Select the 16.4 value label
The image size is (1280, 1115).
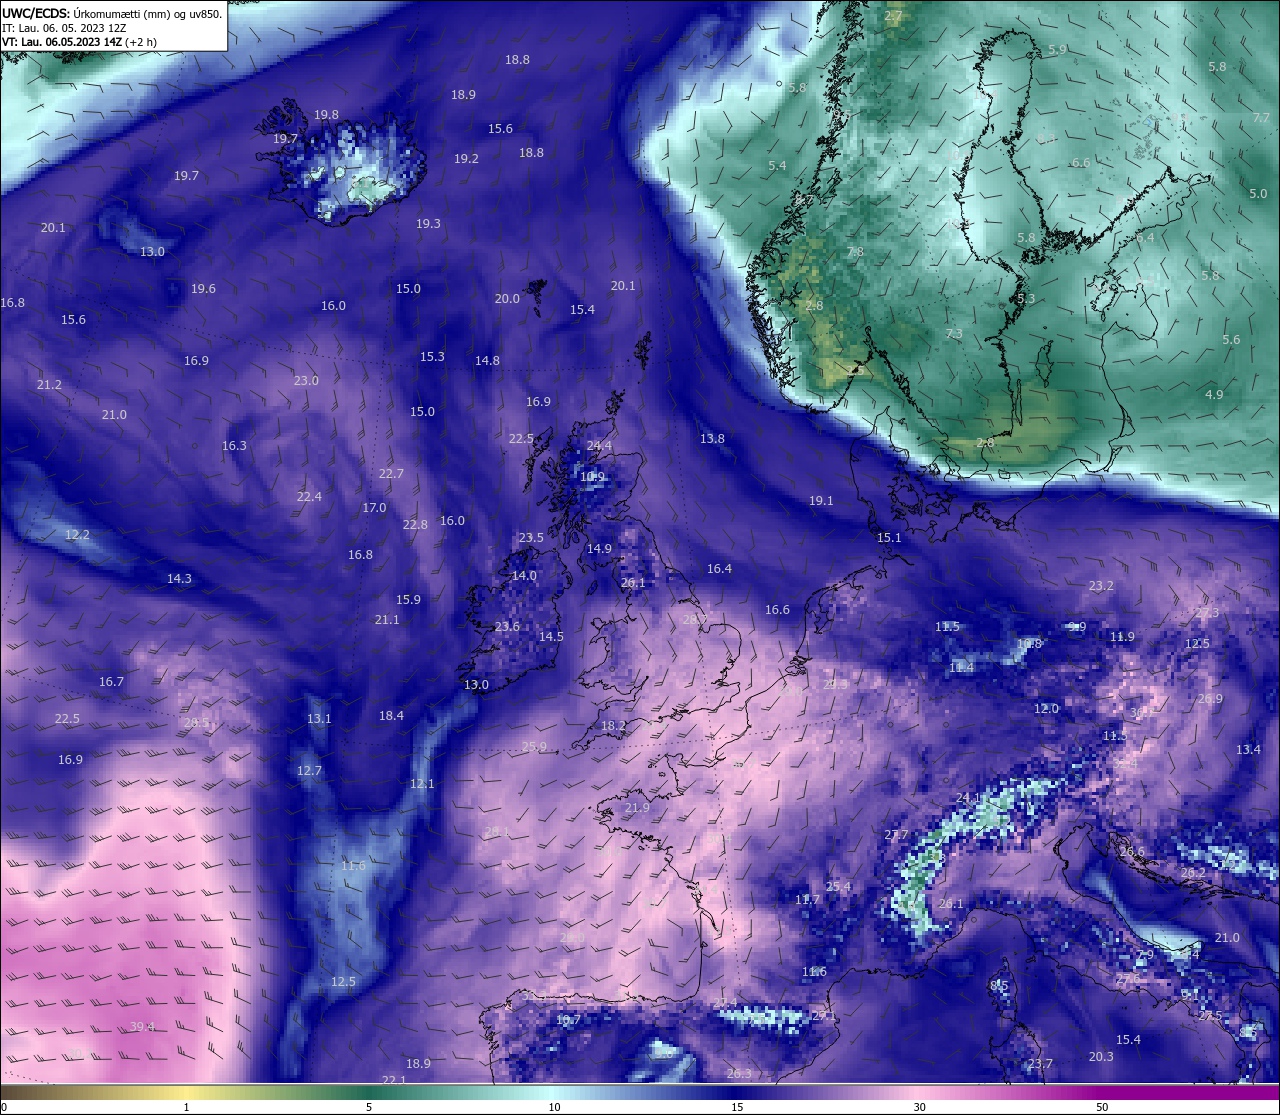coord(719,568)
